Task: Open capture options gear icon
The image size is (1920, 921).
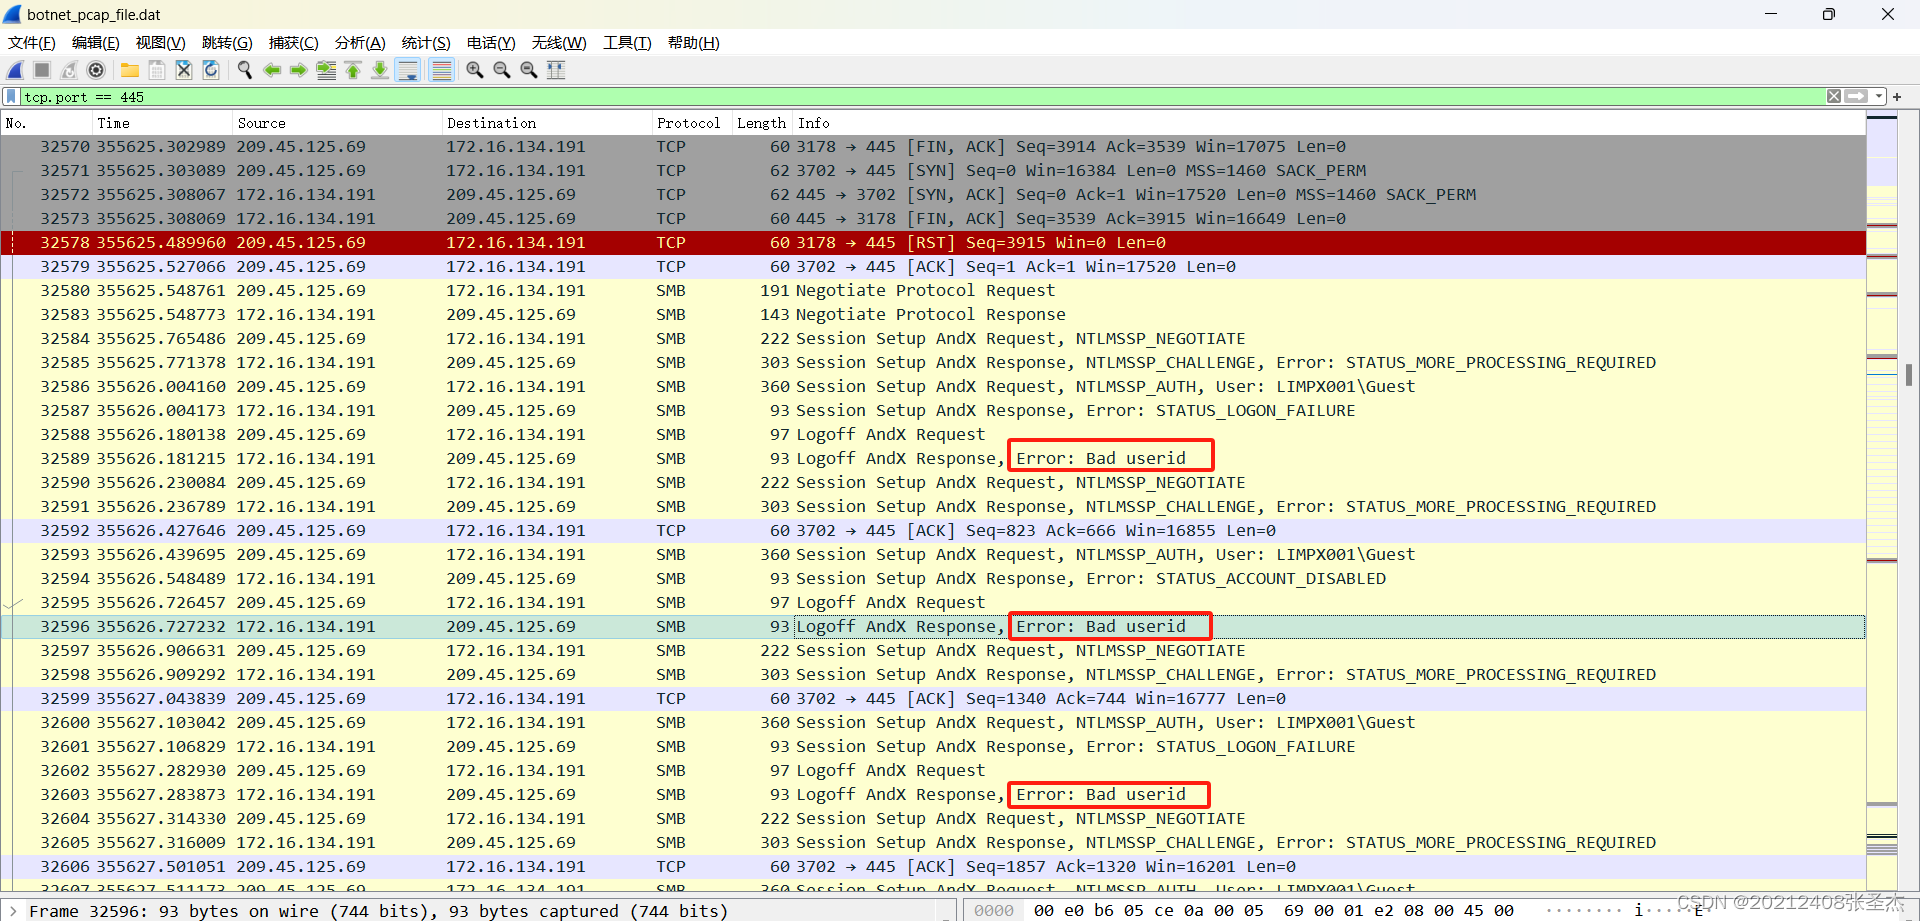Action: (x=96, y=70)
